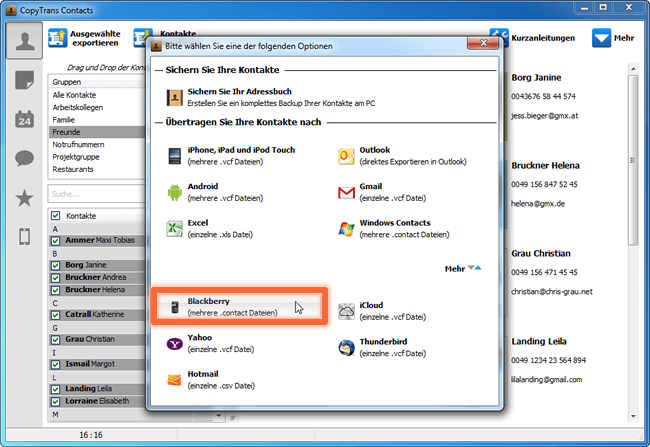Uncheck Grau Christian checkbox
Viewport: 650px width, 447px height.
click(x=55, y=340)
